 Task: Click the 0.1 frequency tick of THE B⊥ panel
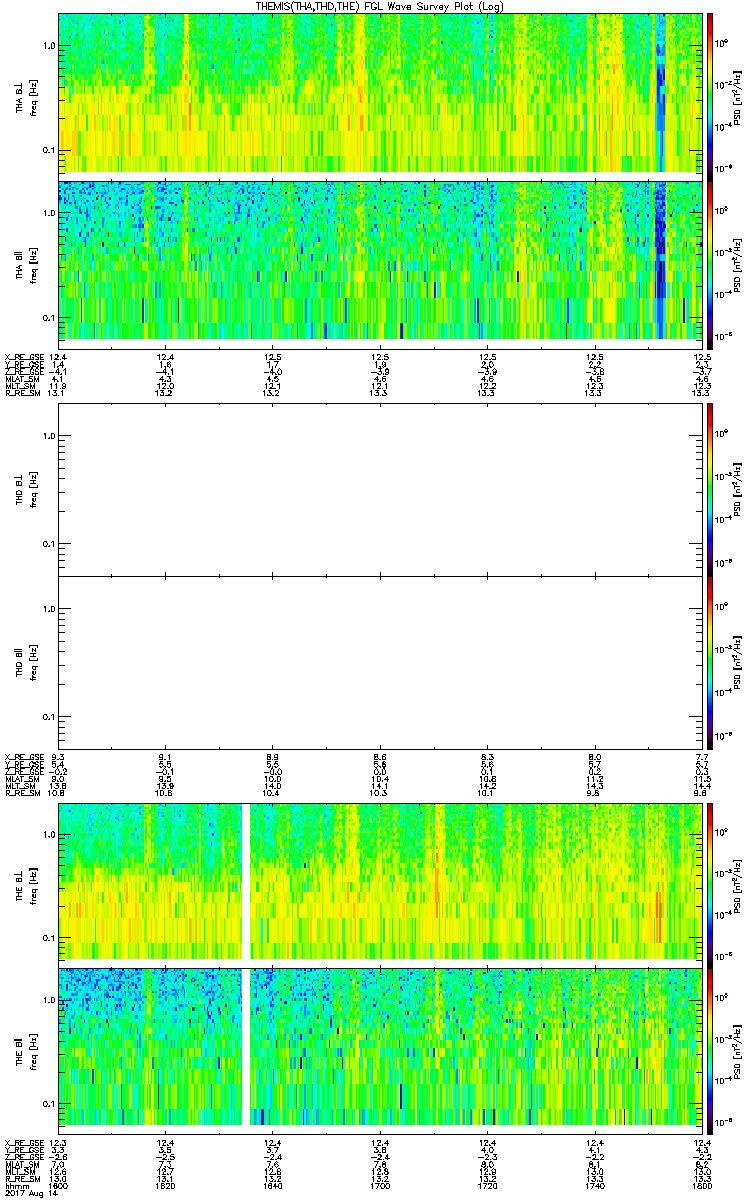(x=49, y=938)
